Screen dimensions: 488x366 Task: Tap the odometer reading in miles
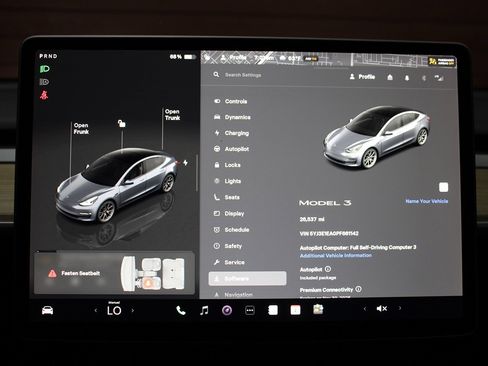point(312,219)
